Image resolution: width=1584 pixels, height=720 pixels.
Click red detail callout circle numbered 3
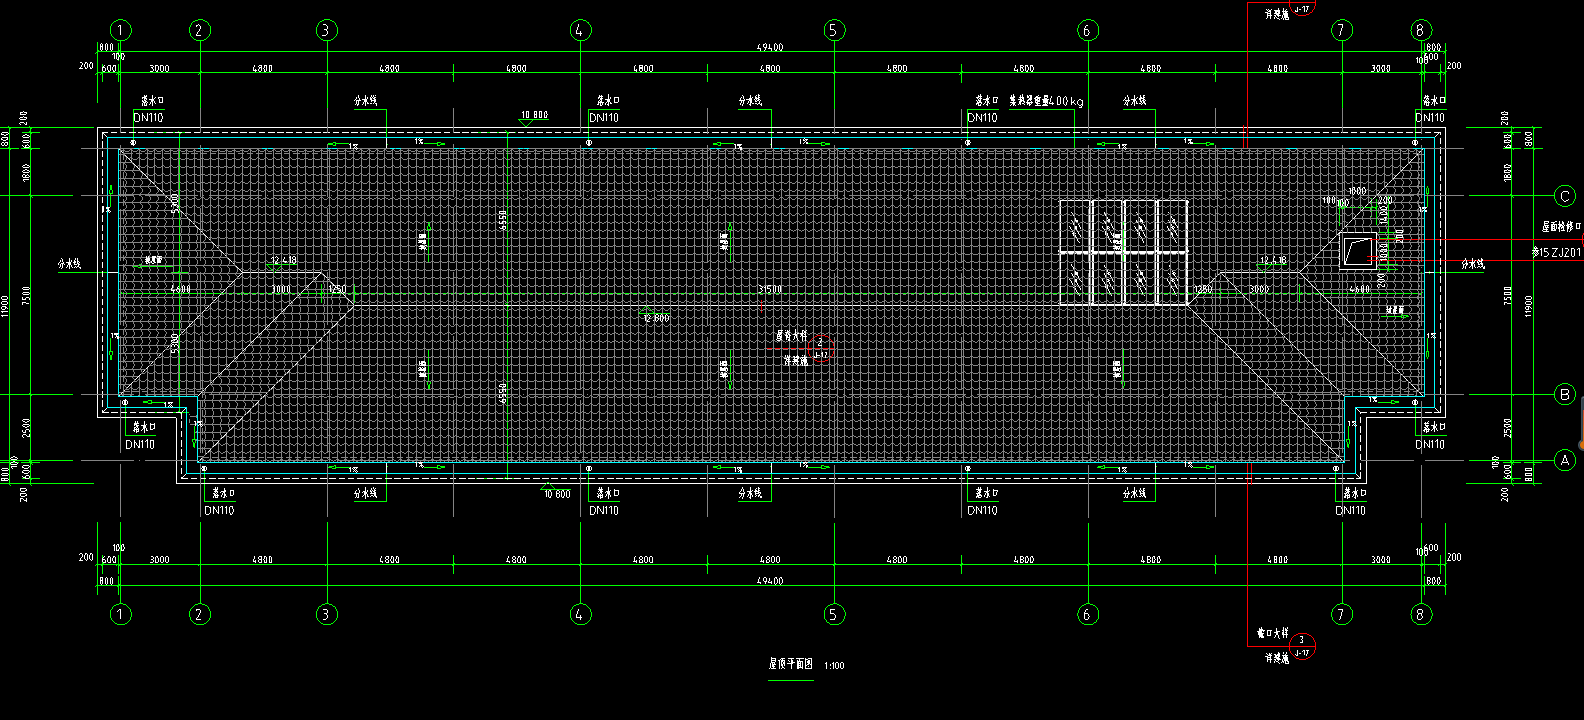[x=1302, y=646]
